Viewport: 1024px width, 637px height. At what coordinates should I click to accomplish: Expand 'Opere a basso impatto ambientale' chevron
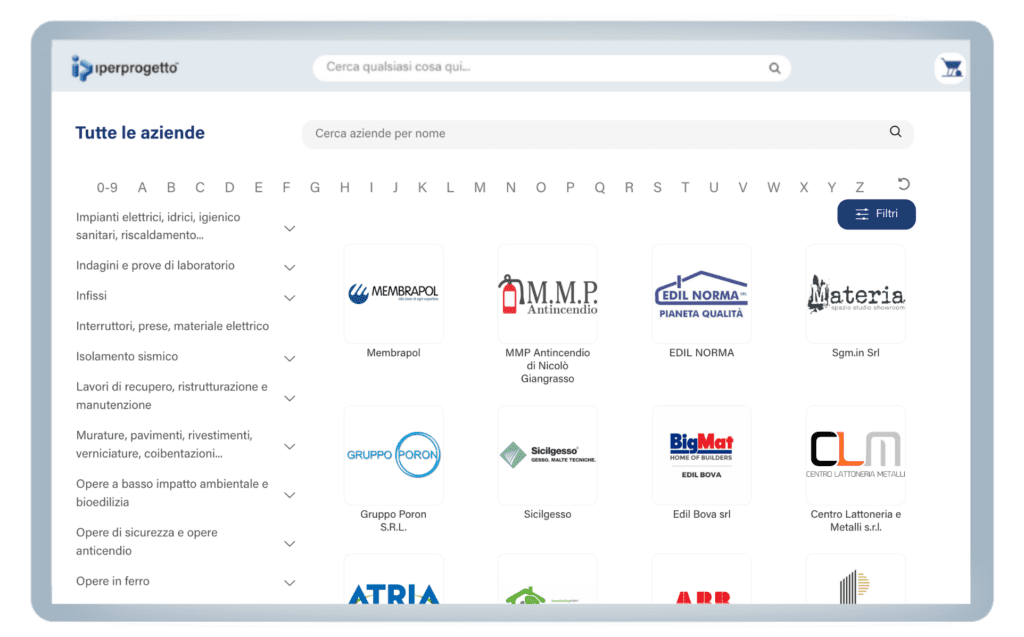pyautogui.click(x=289, y=495)
